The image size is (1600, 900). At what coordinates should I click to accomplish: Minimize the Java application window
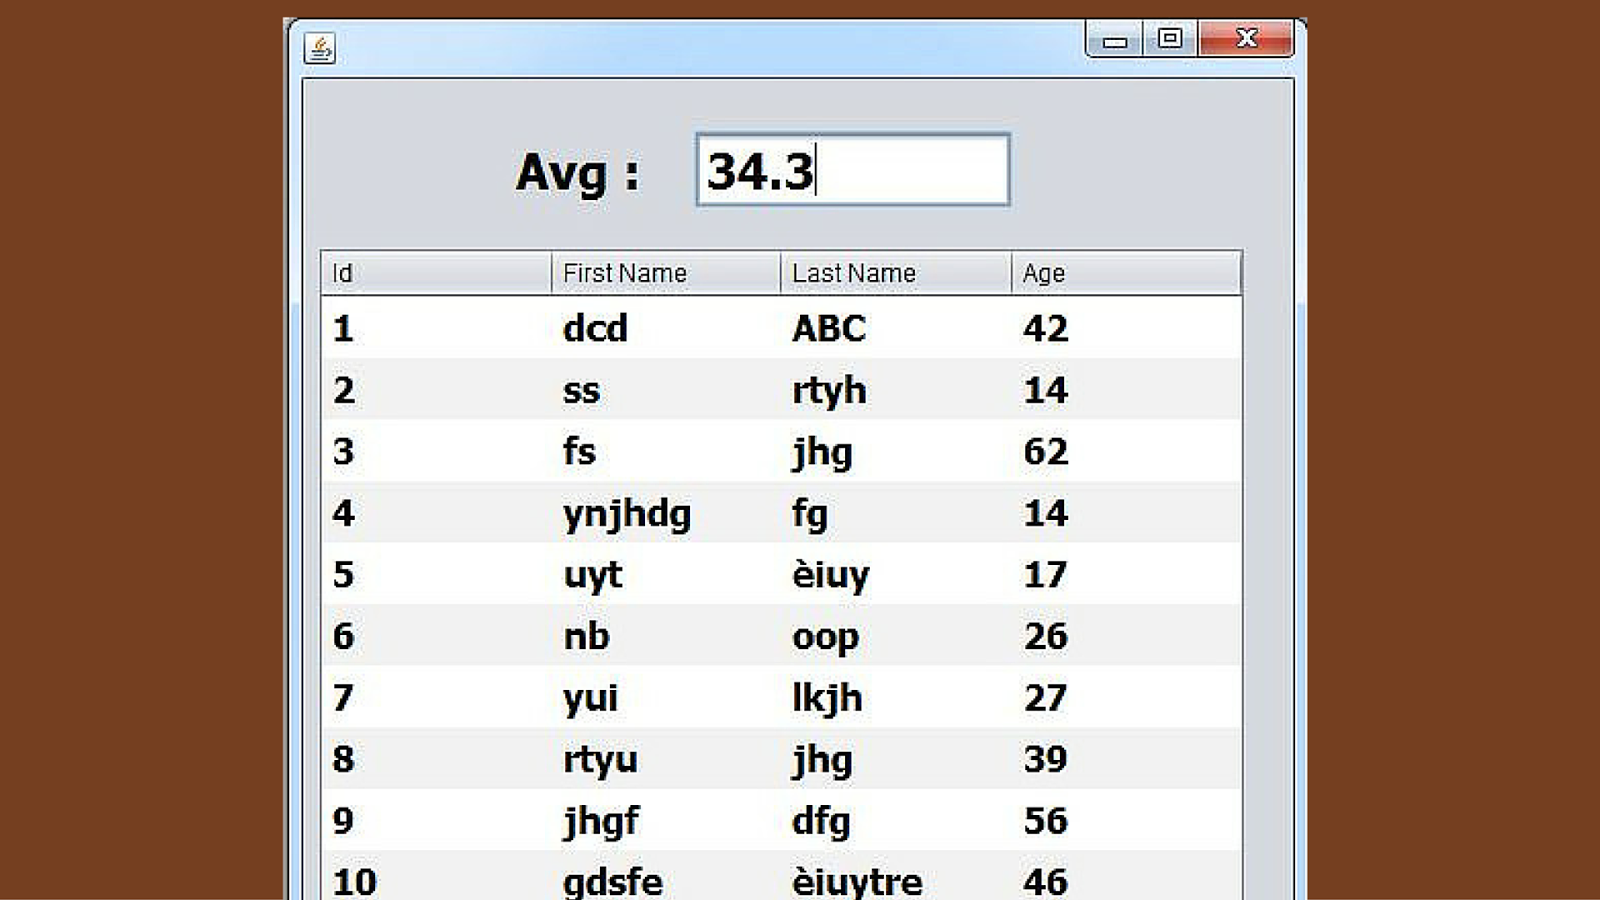tap(1116, 40)
